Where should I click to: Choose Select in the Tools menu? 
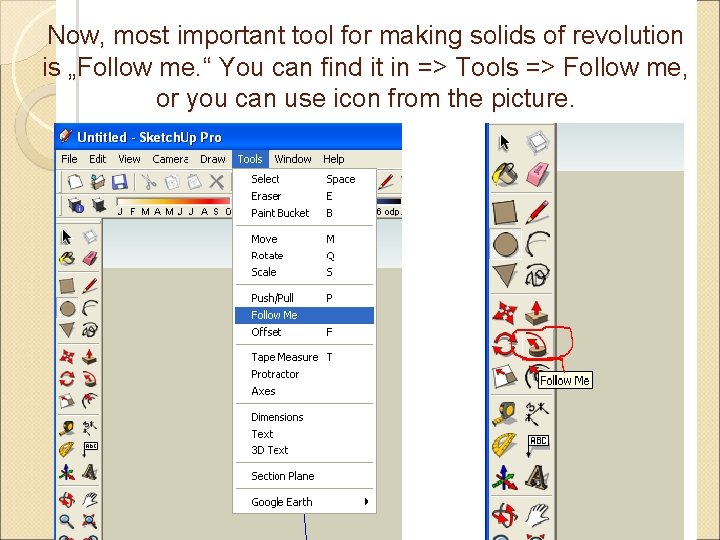tap(304, 179)
